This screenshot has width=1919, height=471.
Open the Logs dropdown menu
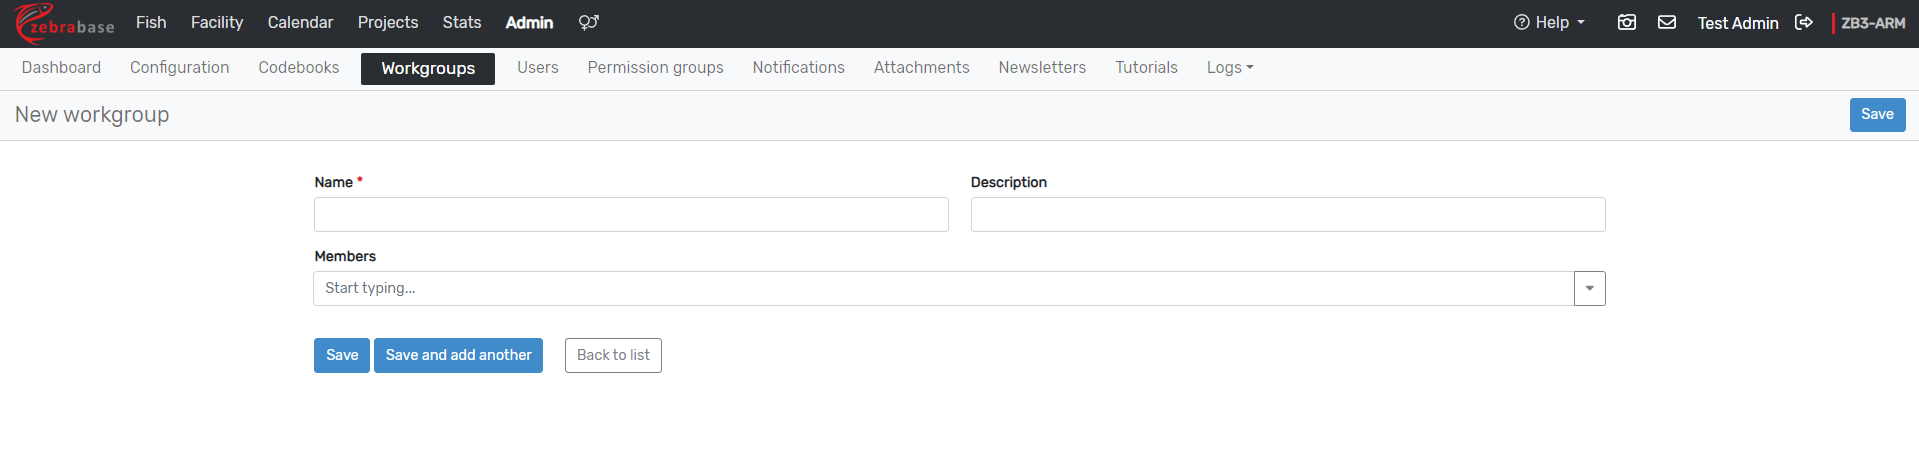[1229, 67]
